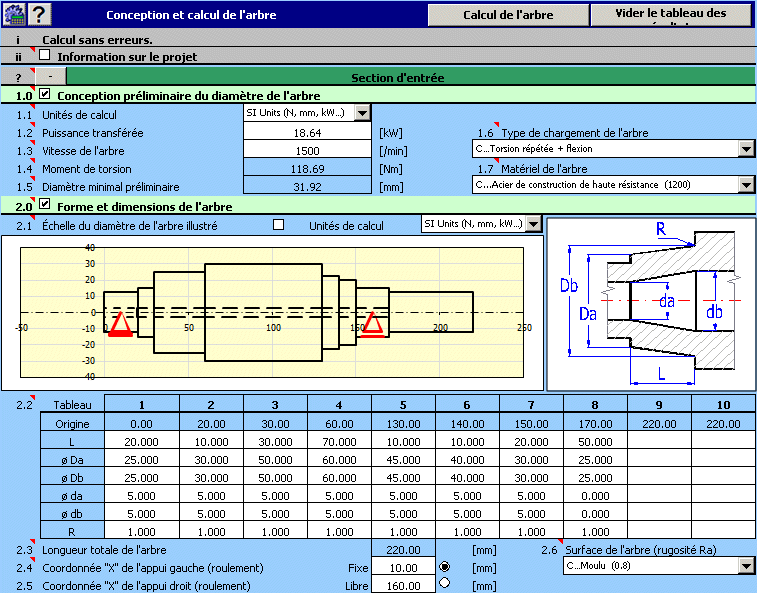Edit right support coordinate field 160.00
This screenshot has height=593, width=757.
click(403, 586)
